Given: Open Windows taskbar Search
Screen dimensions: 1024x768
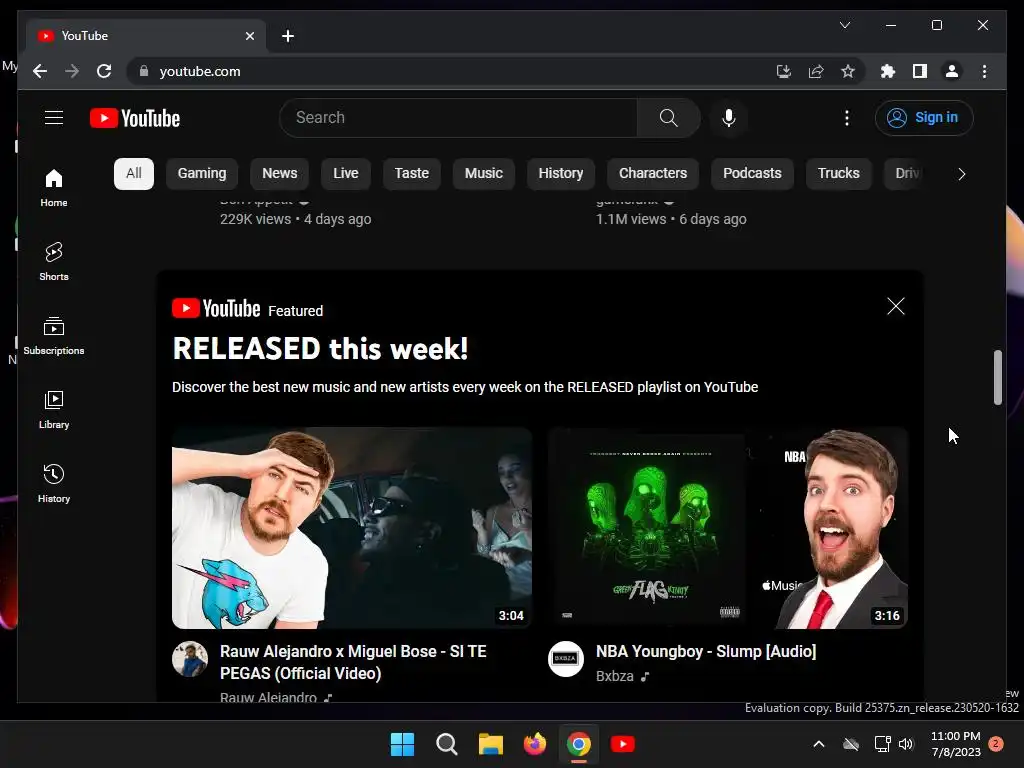Looking at the screenshot, I should pos(447,744).
